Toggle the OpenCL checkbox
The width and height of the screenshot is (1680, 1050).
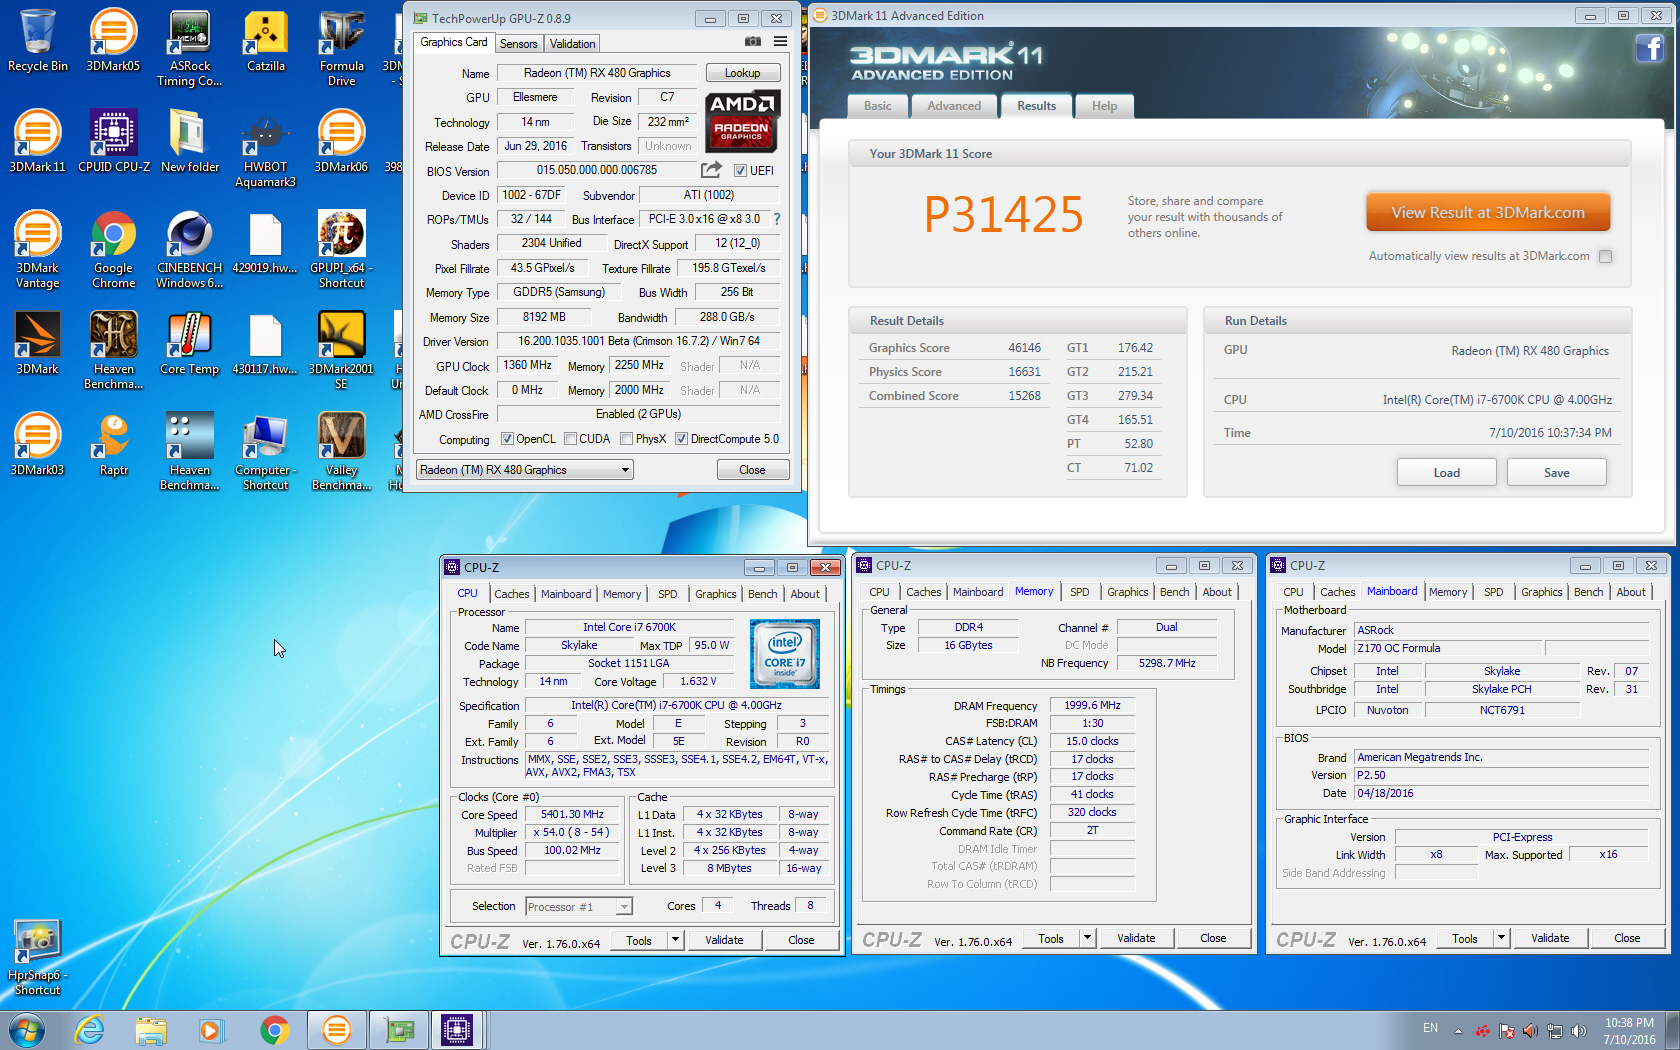click(x=507, y=439)
